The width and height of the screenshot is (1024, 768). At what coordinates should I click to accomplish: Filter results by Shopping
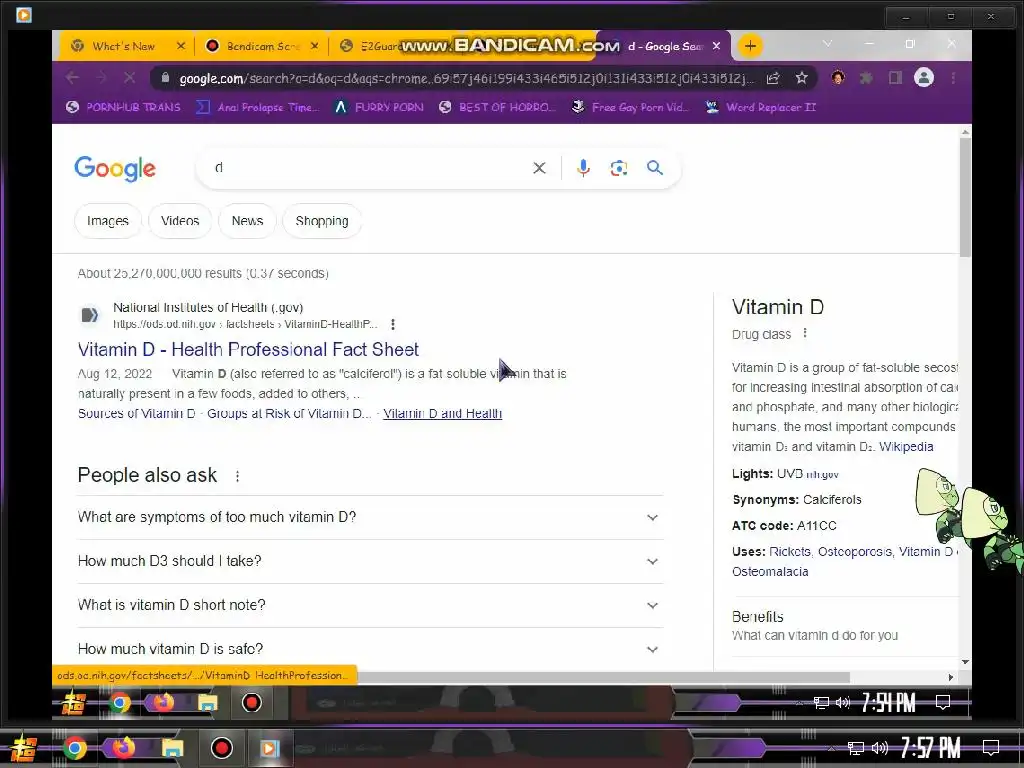click(x=322, y=221)
